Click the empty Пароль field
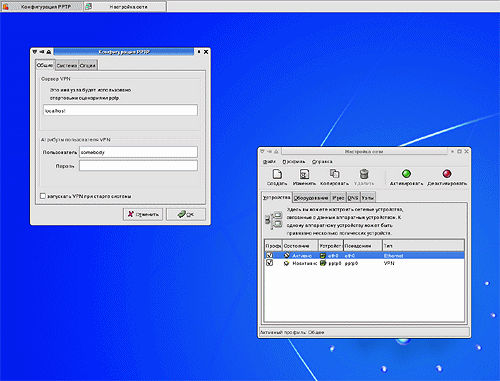 tap(138, 166)
